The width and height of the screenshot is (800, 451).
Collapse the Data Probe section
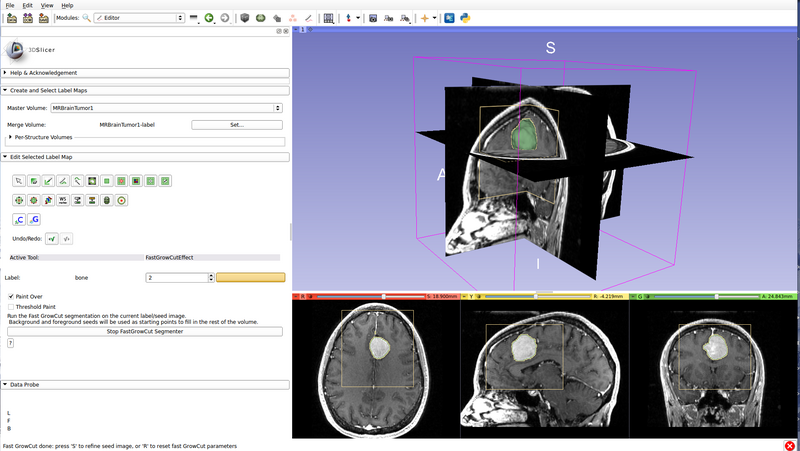[x=5, y=384]
